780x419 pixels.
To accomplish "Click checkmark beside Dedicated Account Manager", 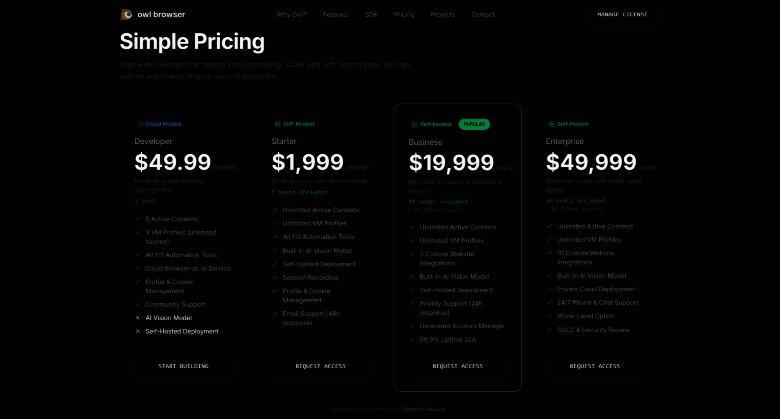I will click(412, 326).
